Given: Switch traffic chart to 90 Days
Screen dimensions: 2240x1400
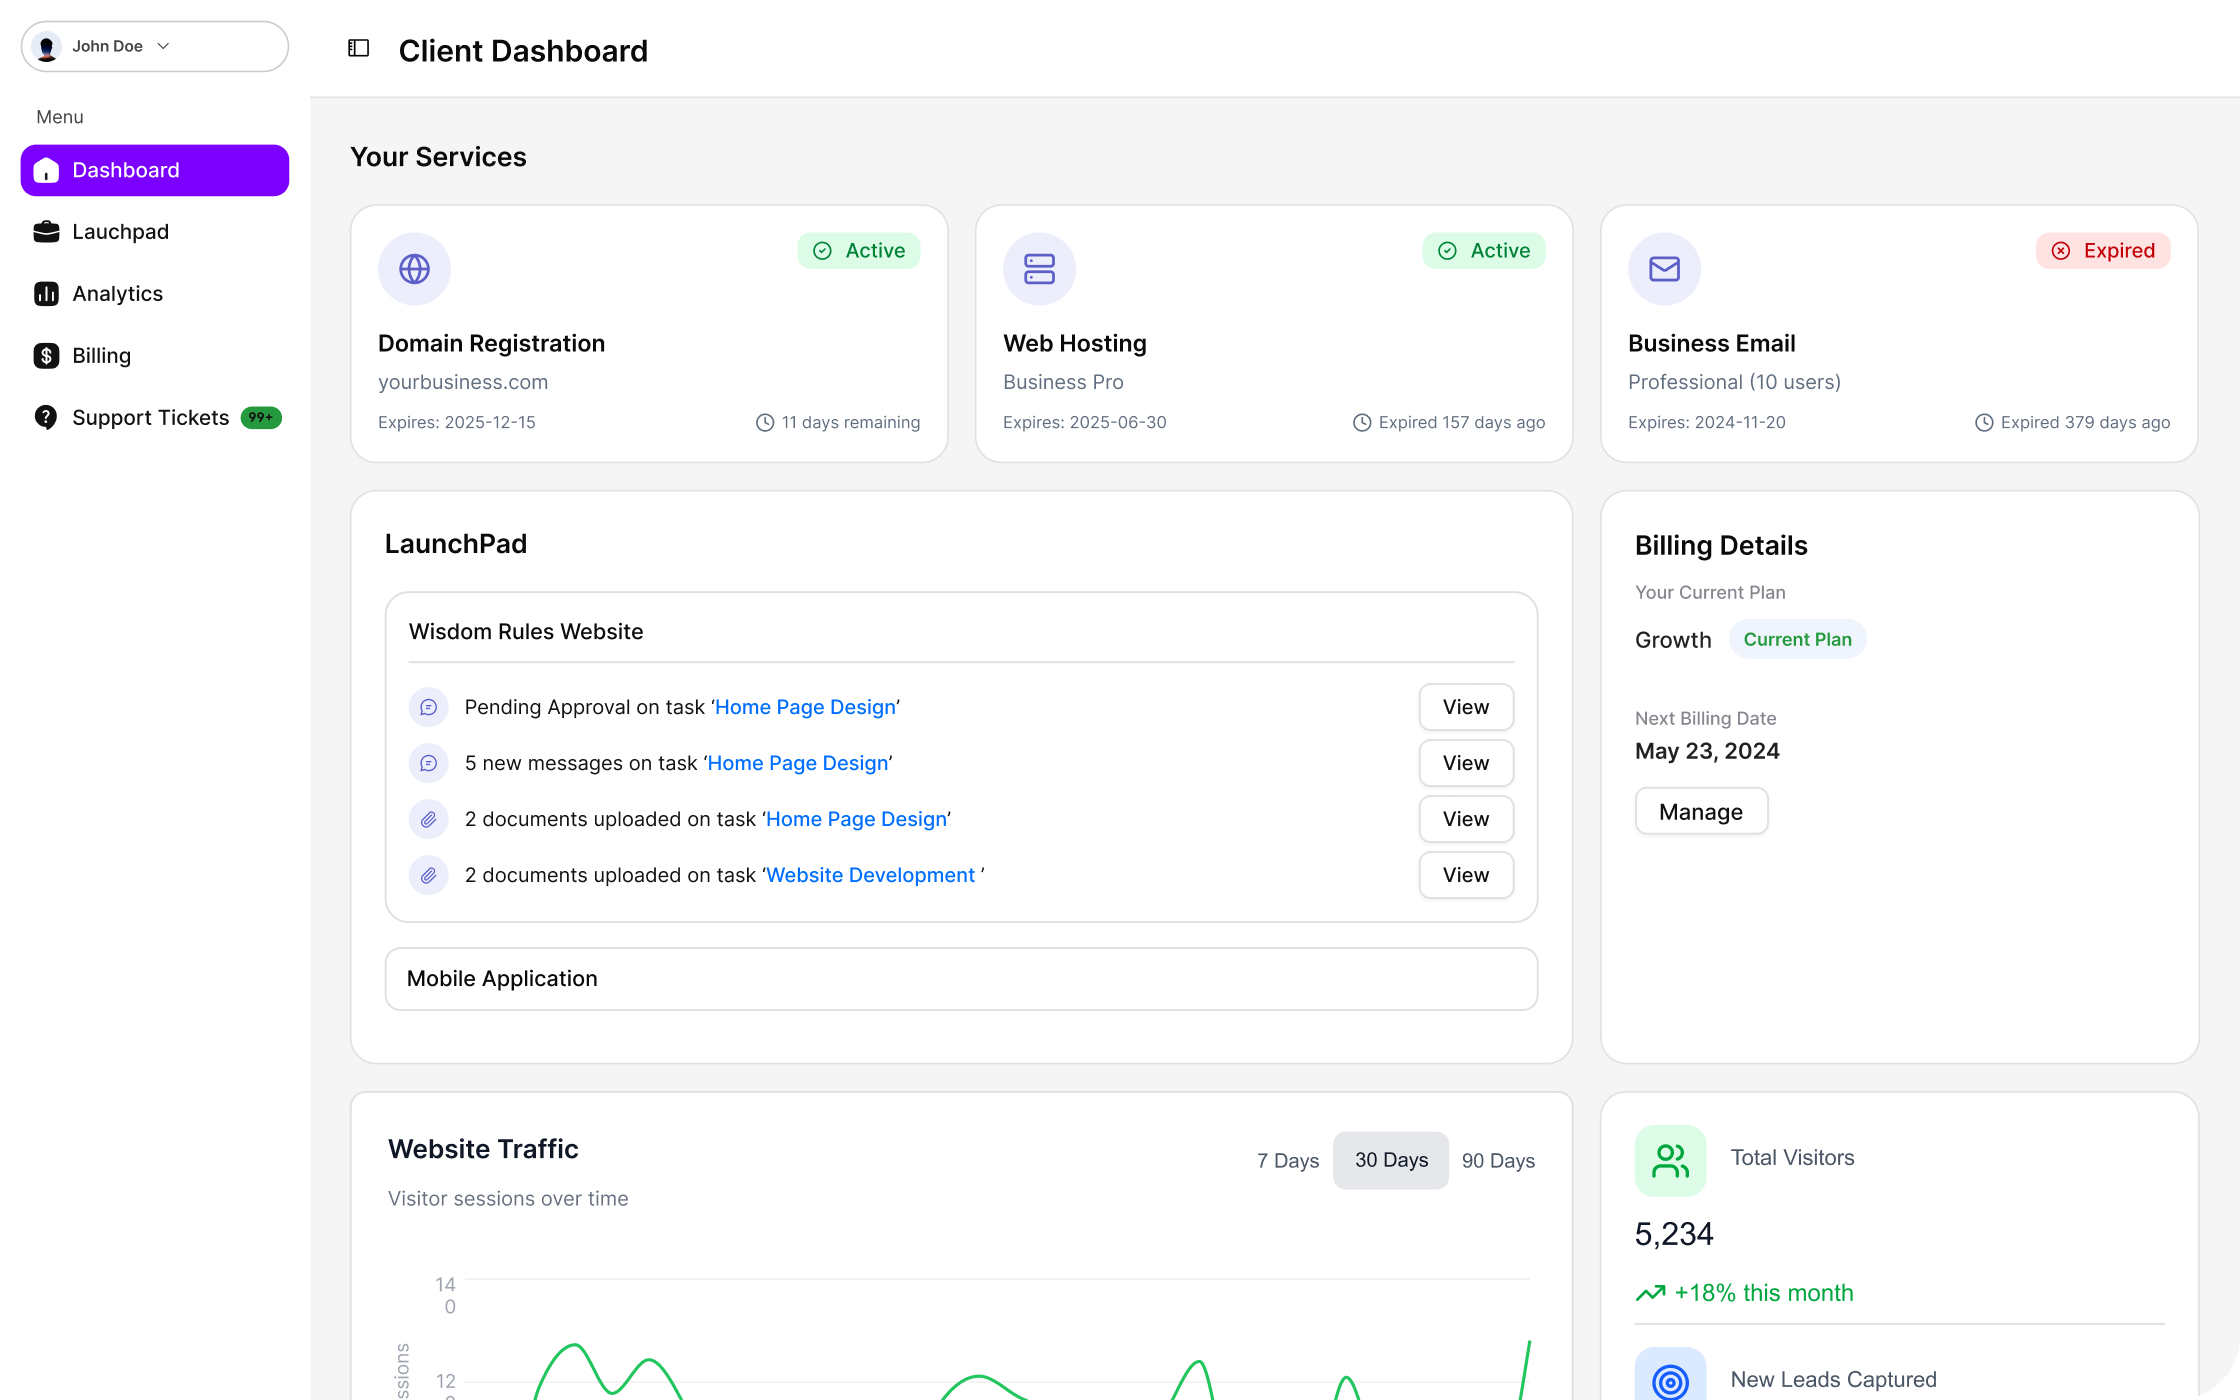Looking at the screenshot, I should 1498,1160.
